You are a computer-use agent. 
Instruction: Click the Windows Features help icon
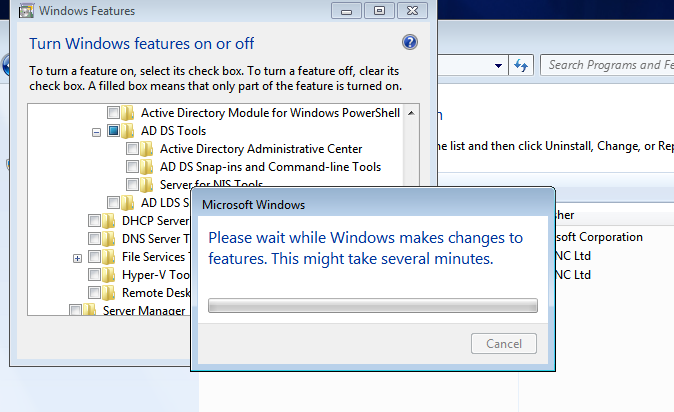click(x=409, y=43)
